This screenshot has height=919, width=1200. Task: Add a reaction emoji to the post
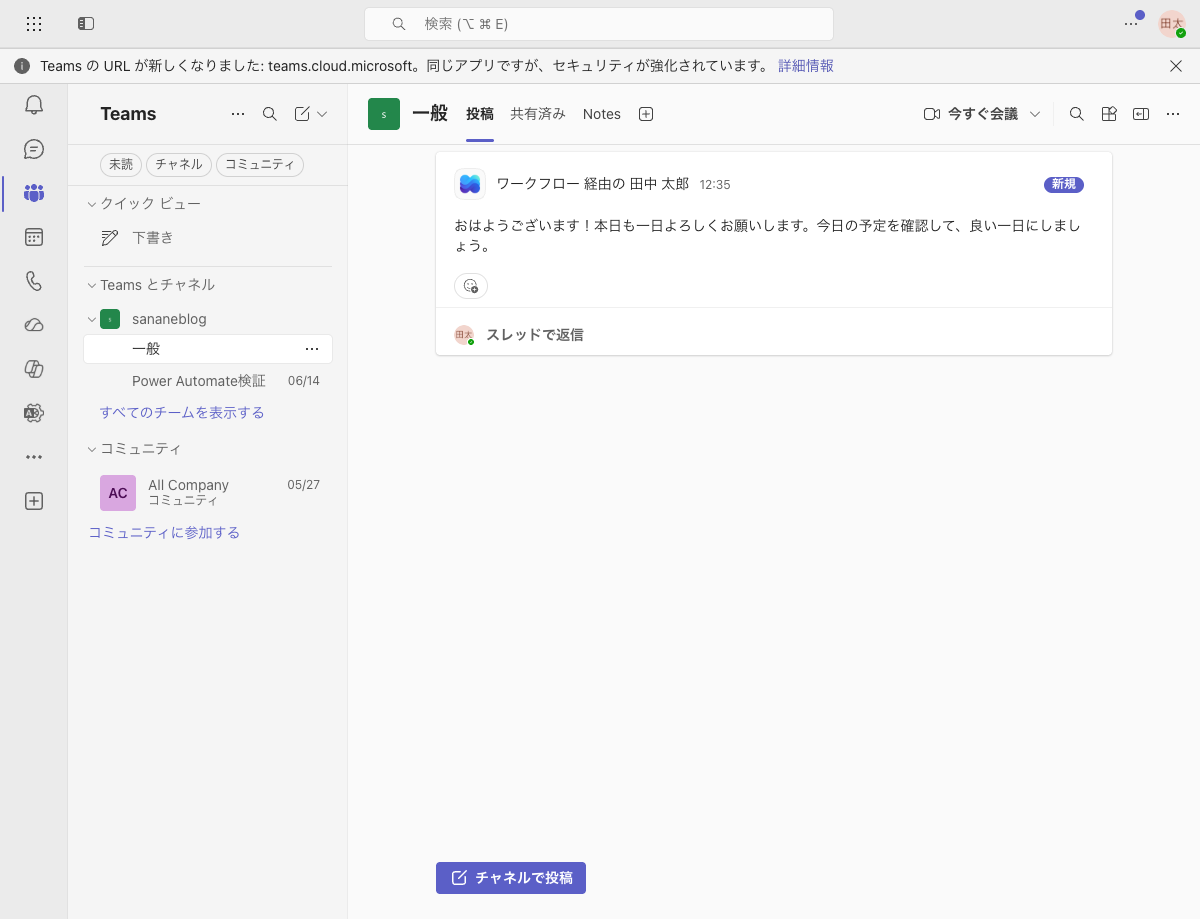click(471, 286)
